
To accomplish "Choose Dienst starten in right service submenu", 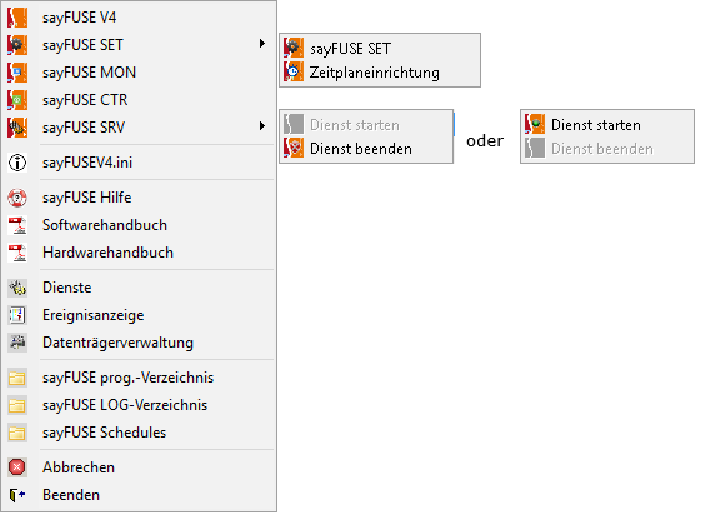I will coord(595,125).
